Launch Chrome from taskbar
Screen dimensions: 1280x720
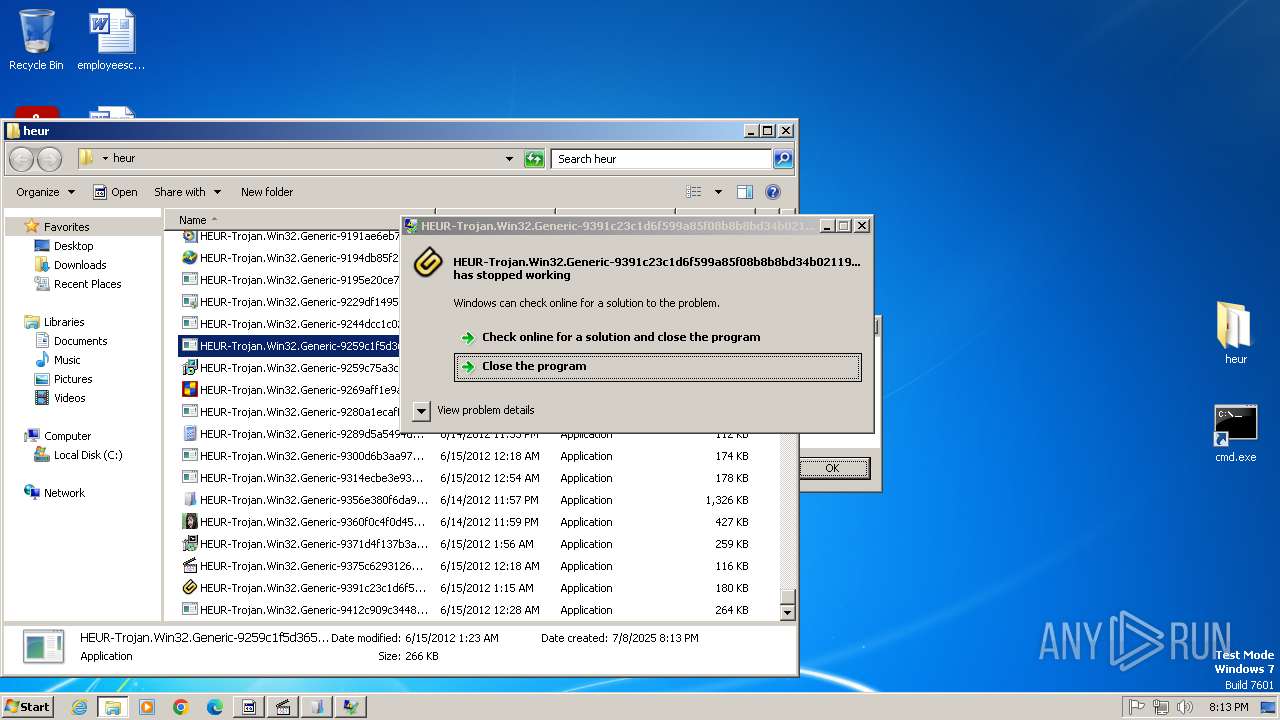pos(181,707)
